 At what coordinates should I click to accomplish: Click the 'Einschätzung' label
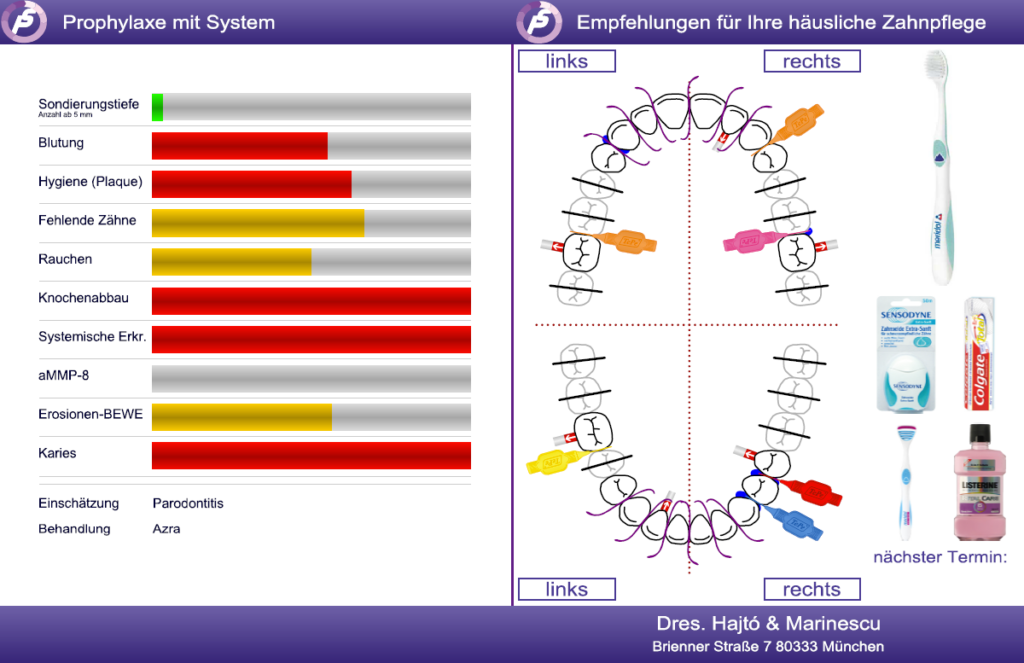[78, 504]
